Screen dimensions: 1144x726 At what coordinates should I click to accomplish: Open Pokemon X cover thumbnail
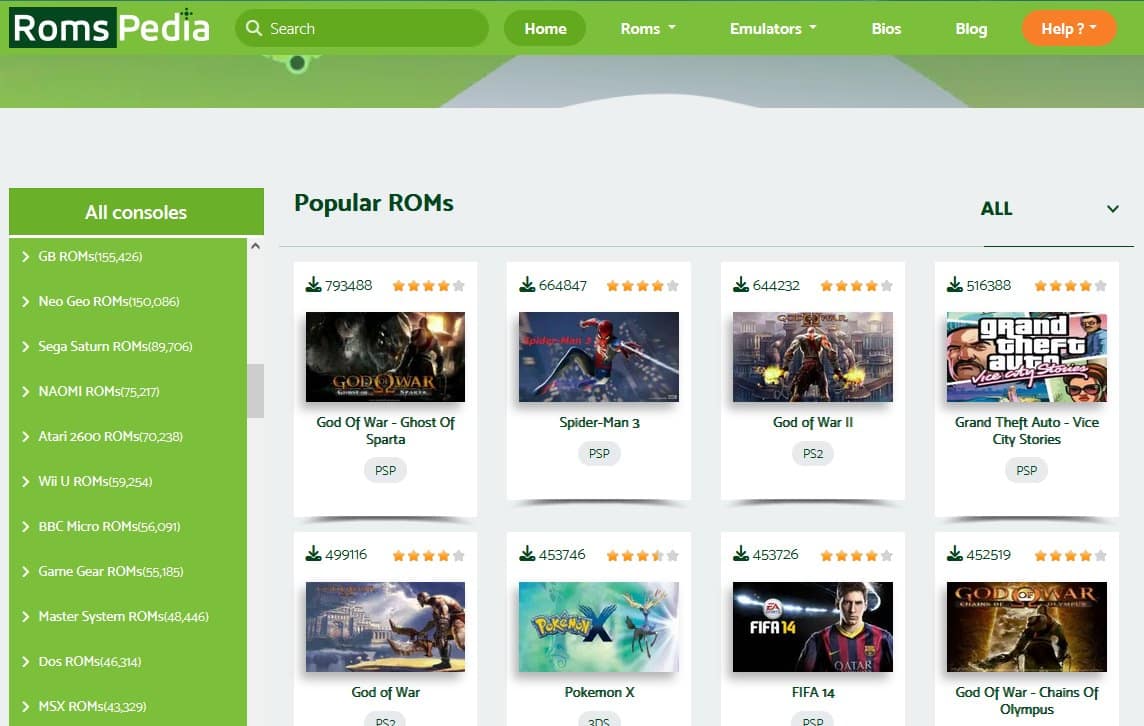pyautogui.click(x=599, y=627)
